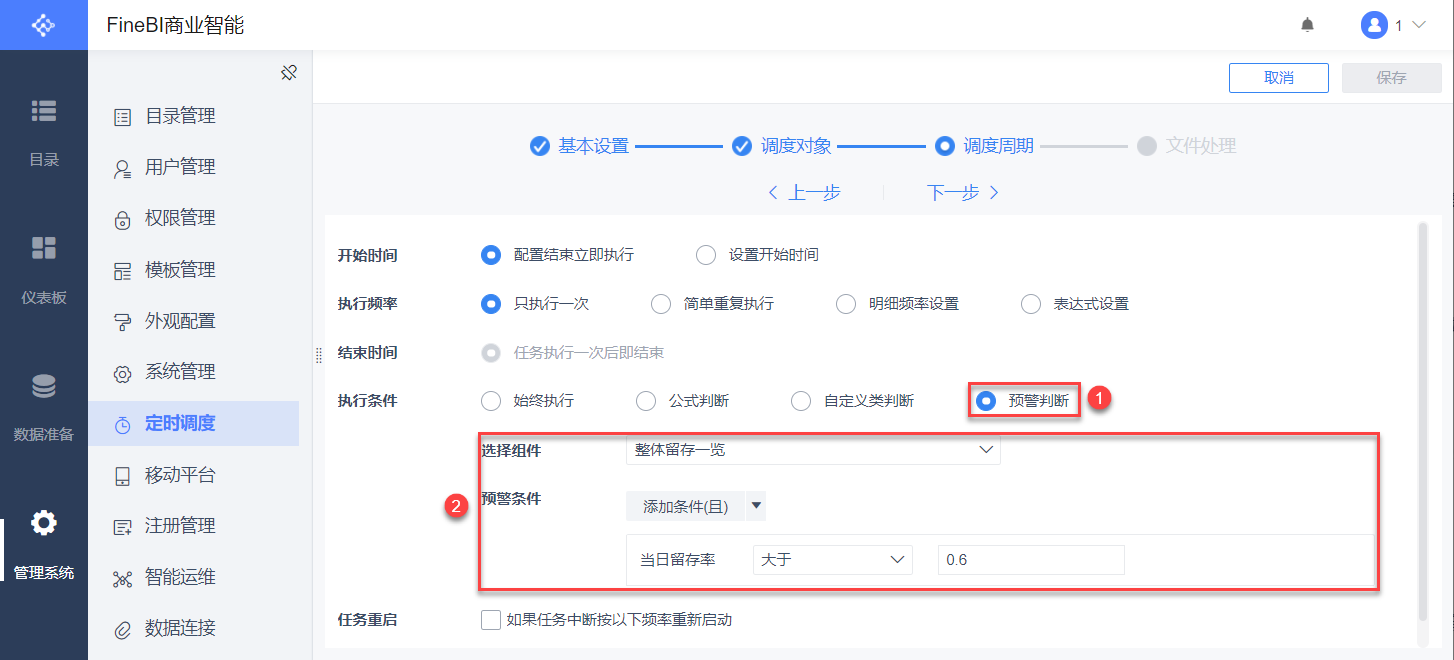The width and height of the screenshot is (1454, 660).
Task: Enable the 任务重启 restart checkbox
Action: (491, 620)
